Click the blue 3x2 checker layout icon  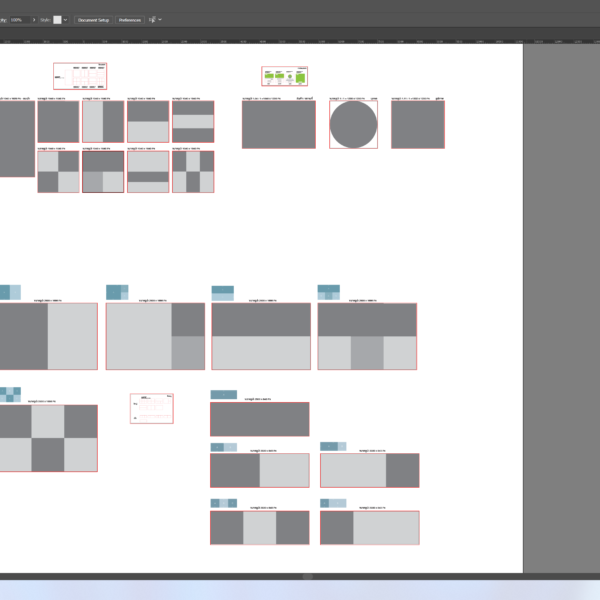pyautogui.click(x=10, y=395)
